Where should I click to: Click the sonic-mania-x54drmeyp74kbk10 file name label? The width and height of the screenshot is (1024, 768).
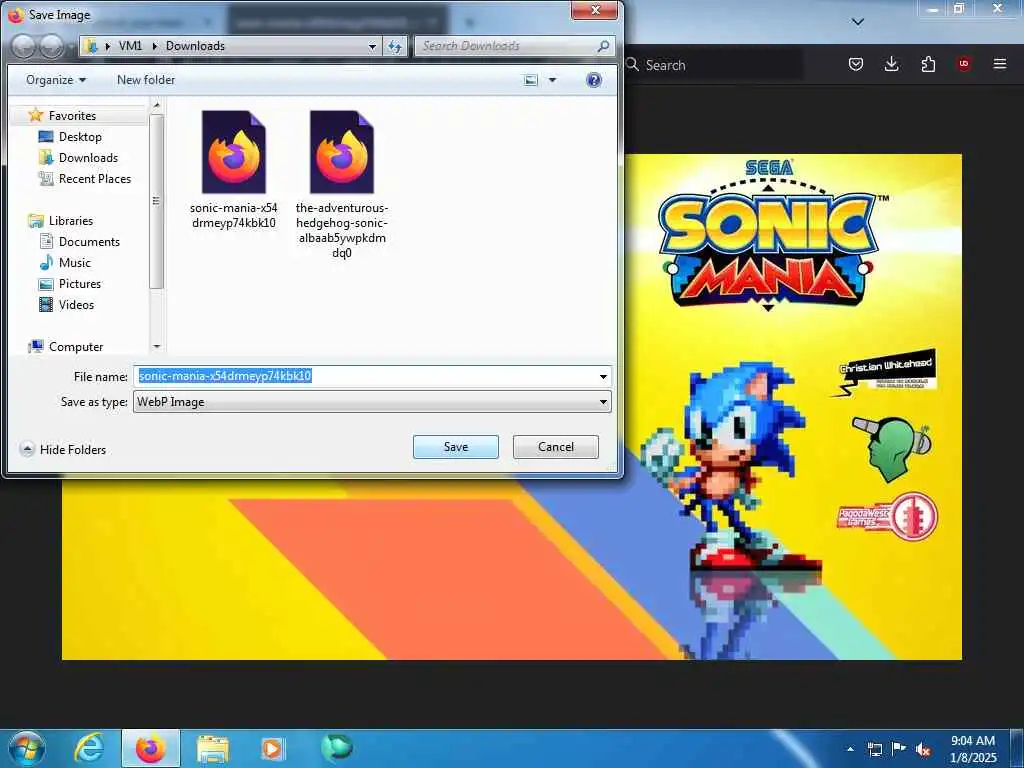click(234, 216)
